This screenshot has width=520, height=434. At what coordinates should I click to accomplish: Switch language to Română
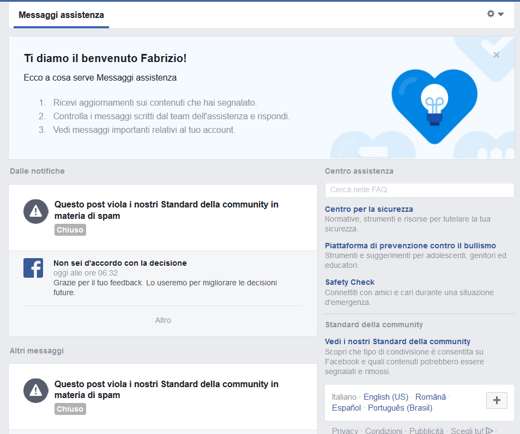pyautogui.click(x=430, y=397)
